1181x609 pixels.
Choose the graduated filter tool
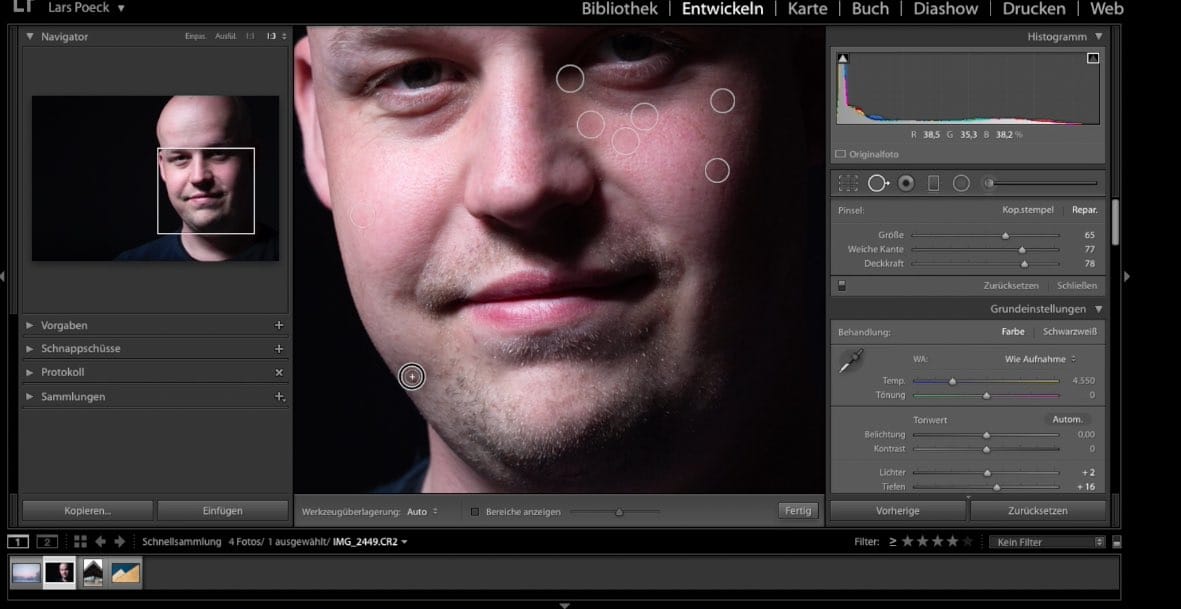click(934, 183)
